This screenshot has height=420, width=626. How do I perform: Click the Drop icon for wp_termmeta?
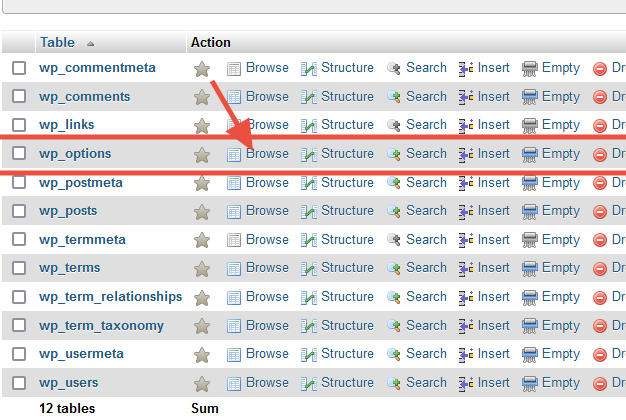(600, 240)
